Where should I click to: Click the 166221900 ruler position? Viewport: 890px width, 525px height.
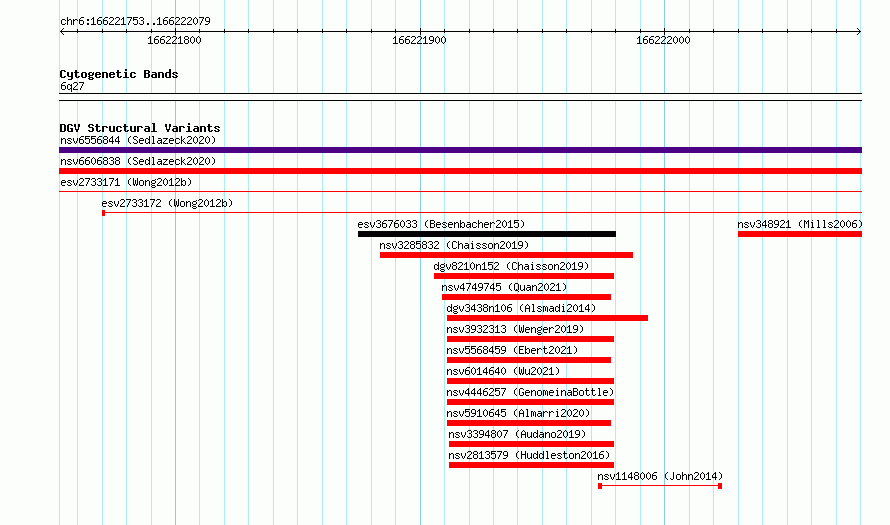(419, 40)
